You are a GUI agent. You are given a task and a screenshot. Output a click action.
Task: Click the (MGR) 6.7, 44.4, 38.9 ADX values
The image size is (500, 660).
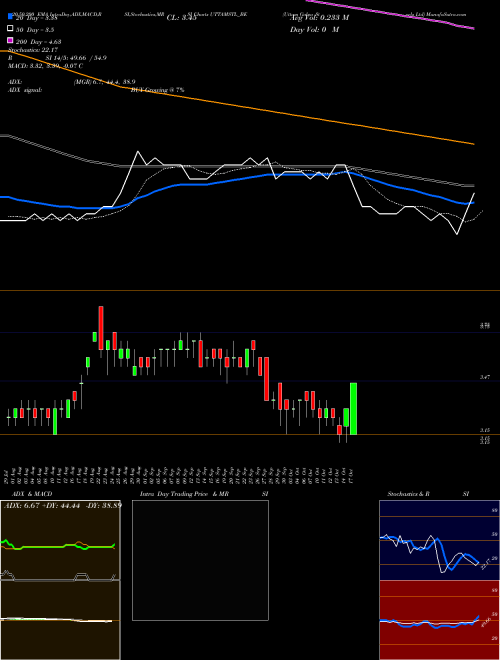pyautogui.click(x=104, y=82)
